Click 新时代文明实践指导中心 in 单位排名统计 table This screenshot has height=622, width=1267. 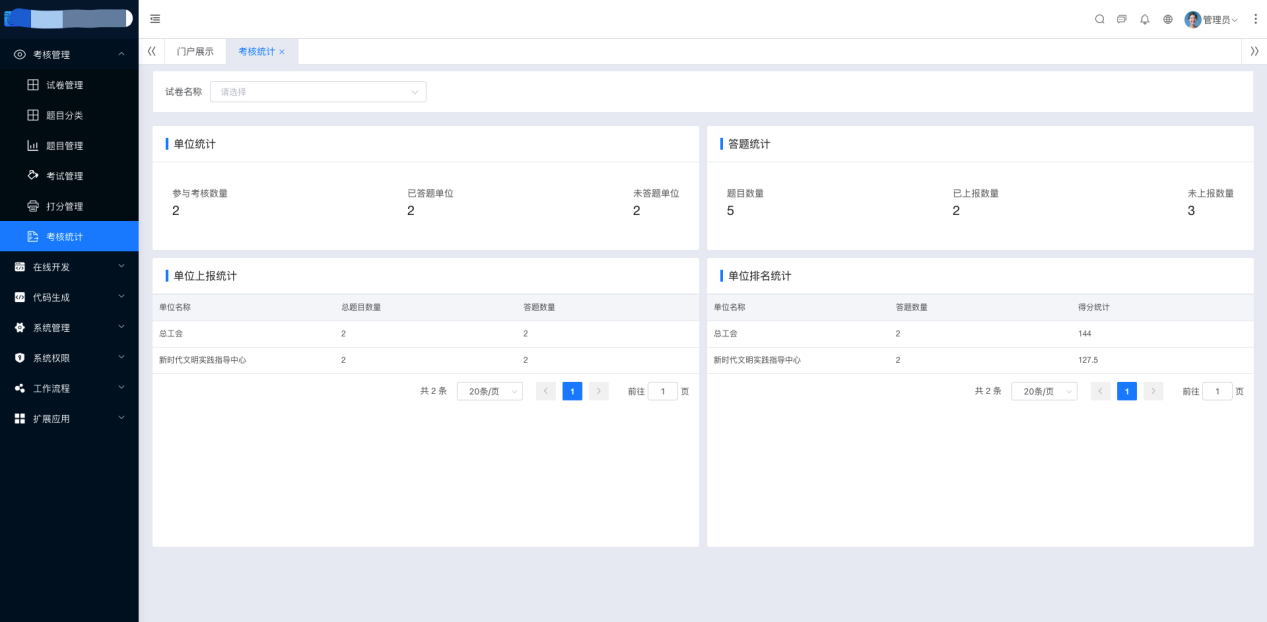click(x=757, y=360)
